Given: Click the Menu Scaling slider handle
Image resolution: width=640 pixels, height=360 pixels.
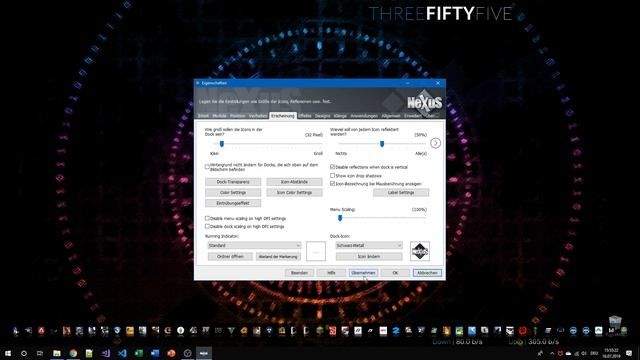Looking at the screenshot, I should point(340,218).
